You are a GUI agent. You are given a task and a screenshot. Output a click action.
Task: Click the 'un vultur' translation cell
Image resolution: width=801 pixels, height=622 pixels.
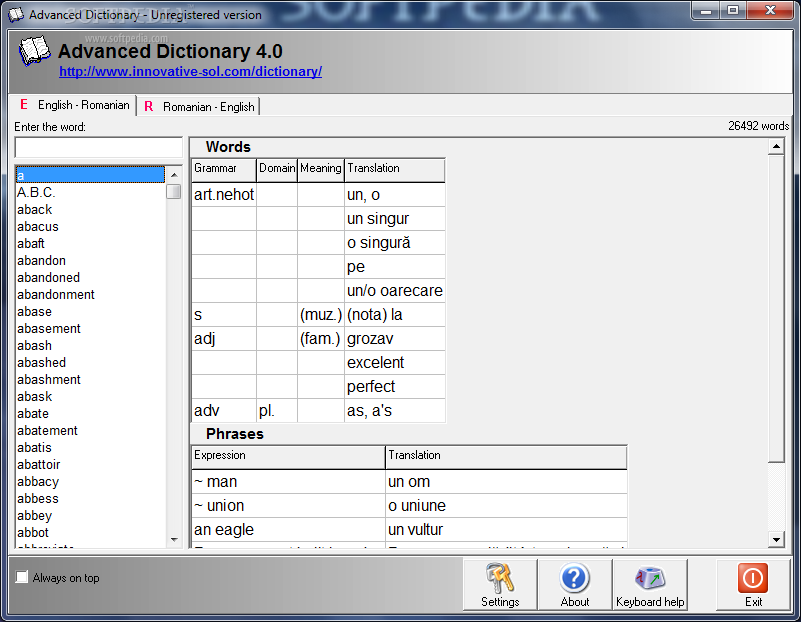(x=506, y=530)
